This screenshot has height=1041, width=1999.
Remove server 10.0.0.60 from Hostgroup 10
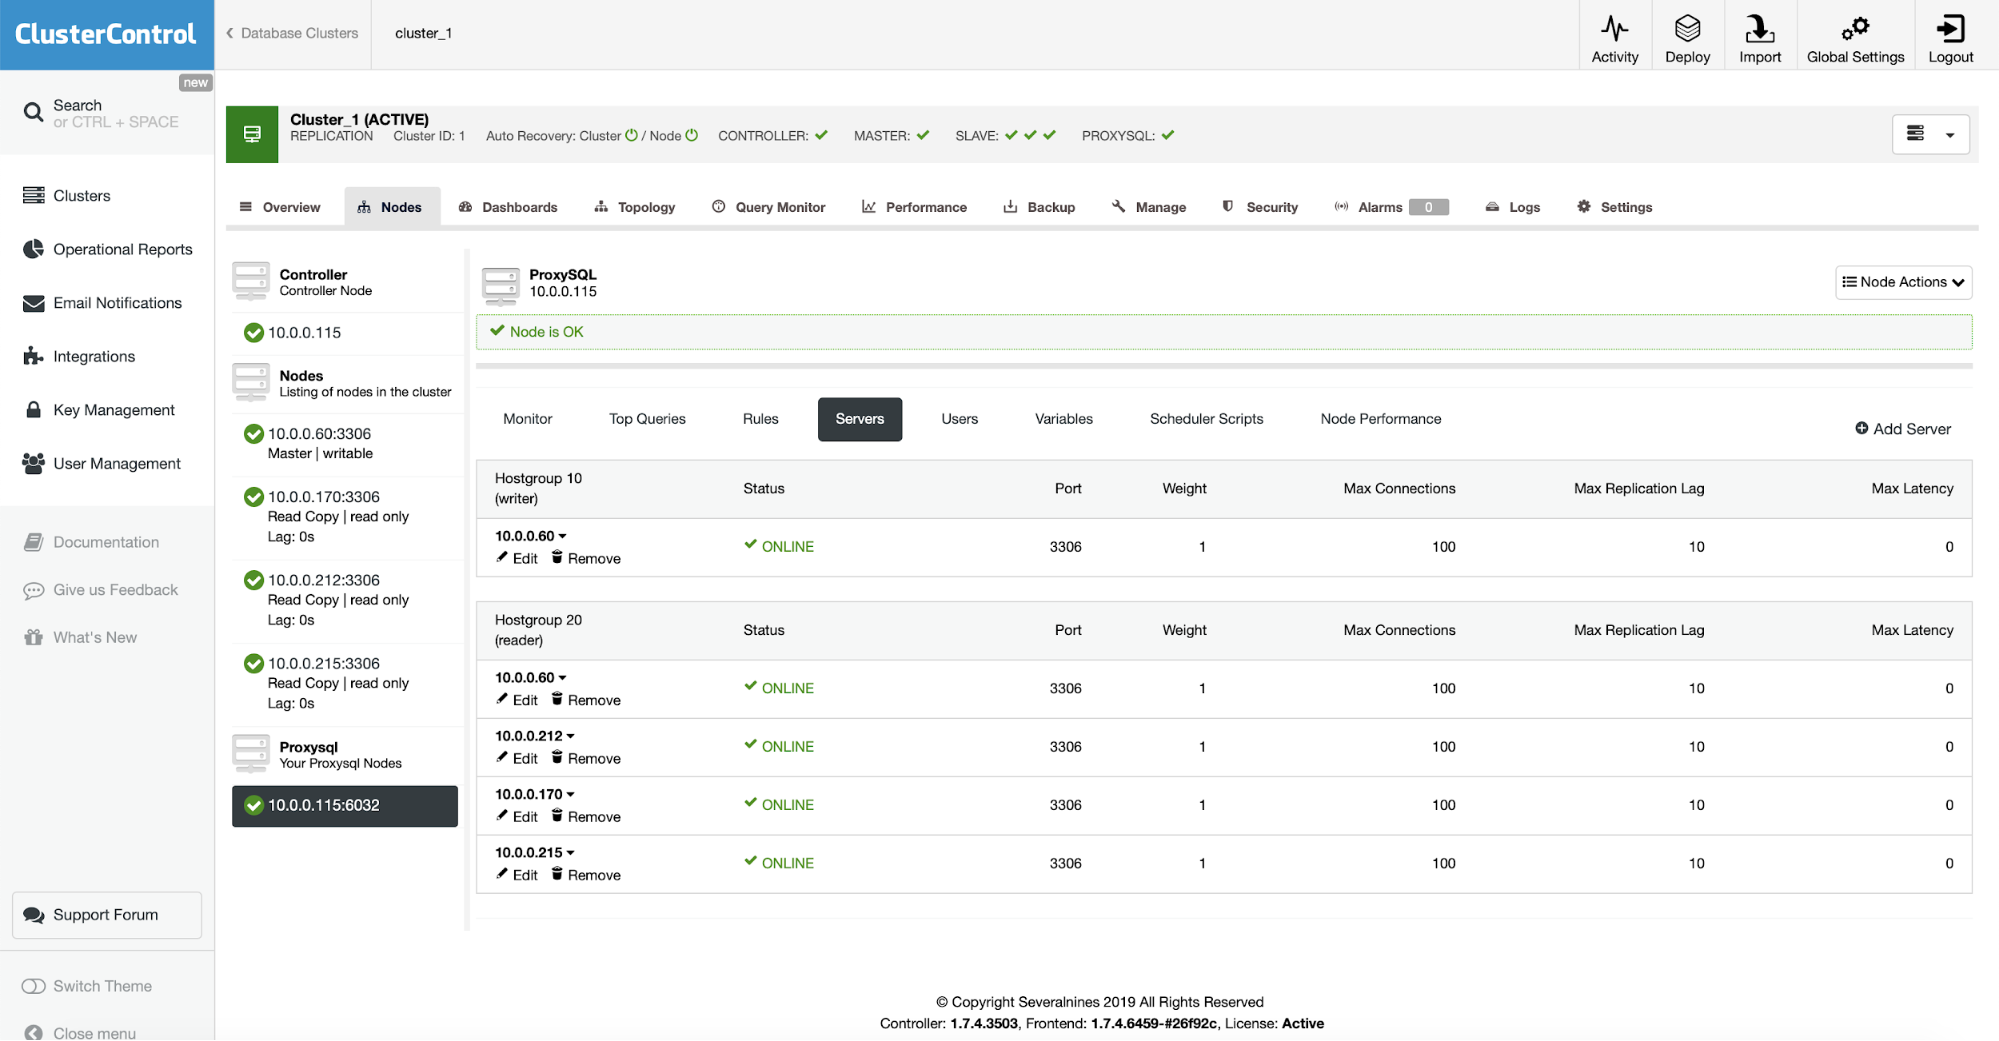[x=586, y=558]
